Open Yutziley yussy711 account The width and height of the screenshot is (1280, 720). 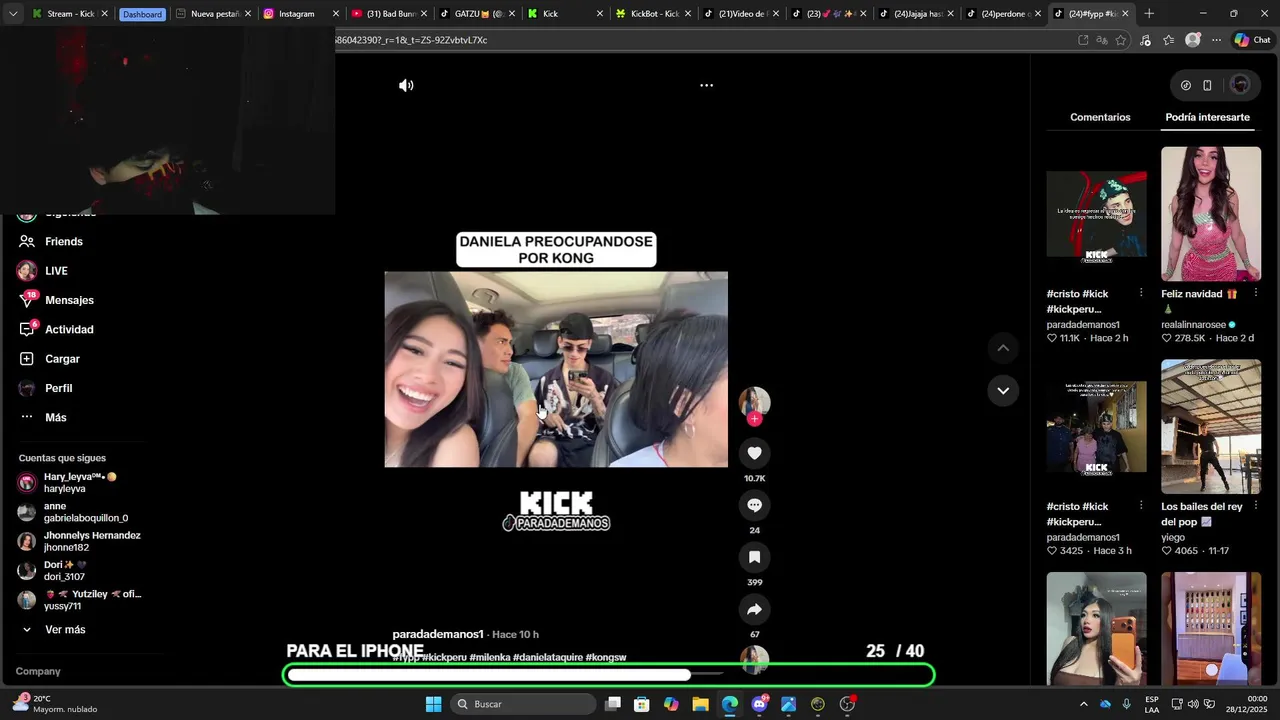tap(80, 600)
